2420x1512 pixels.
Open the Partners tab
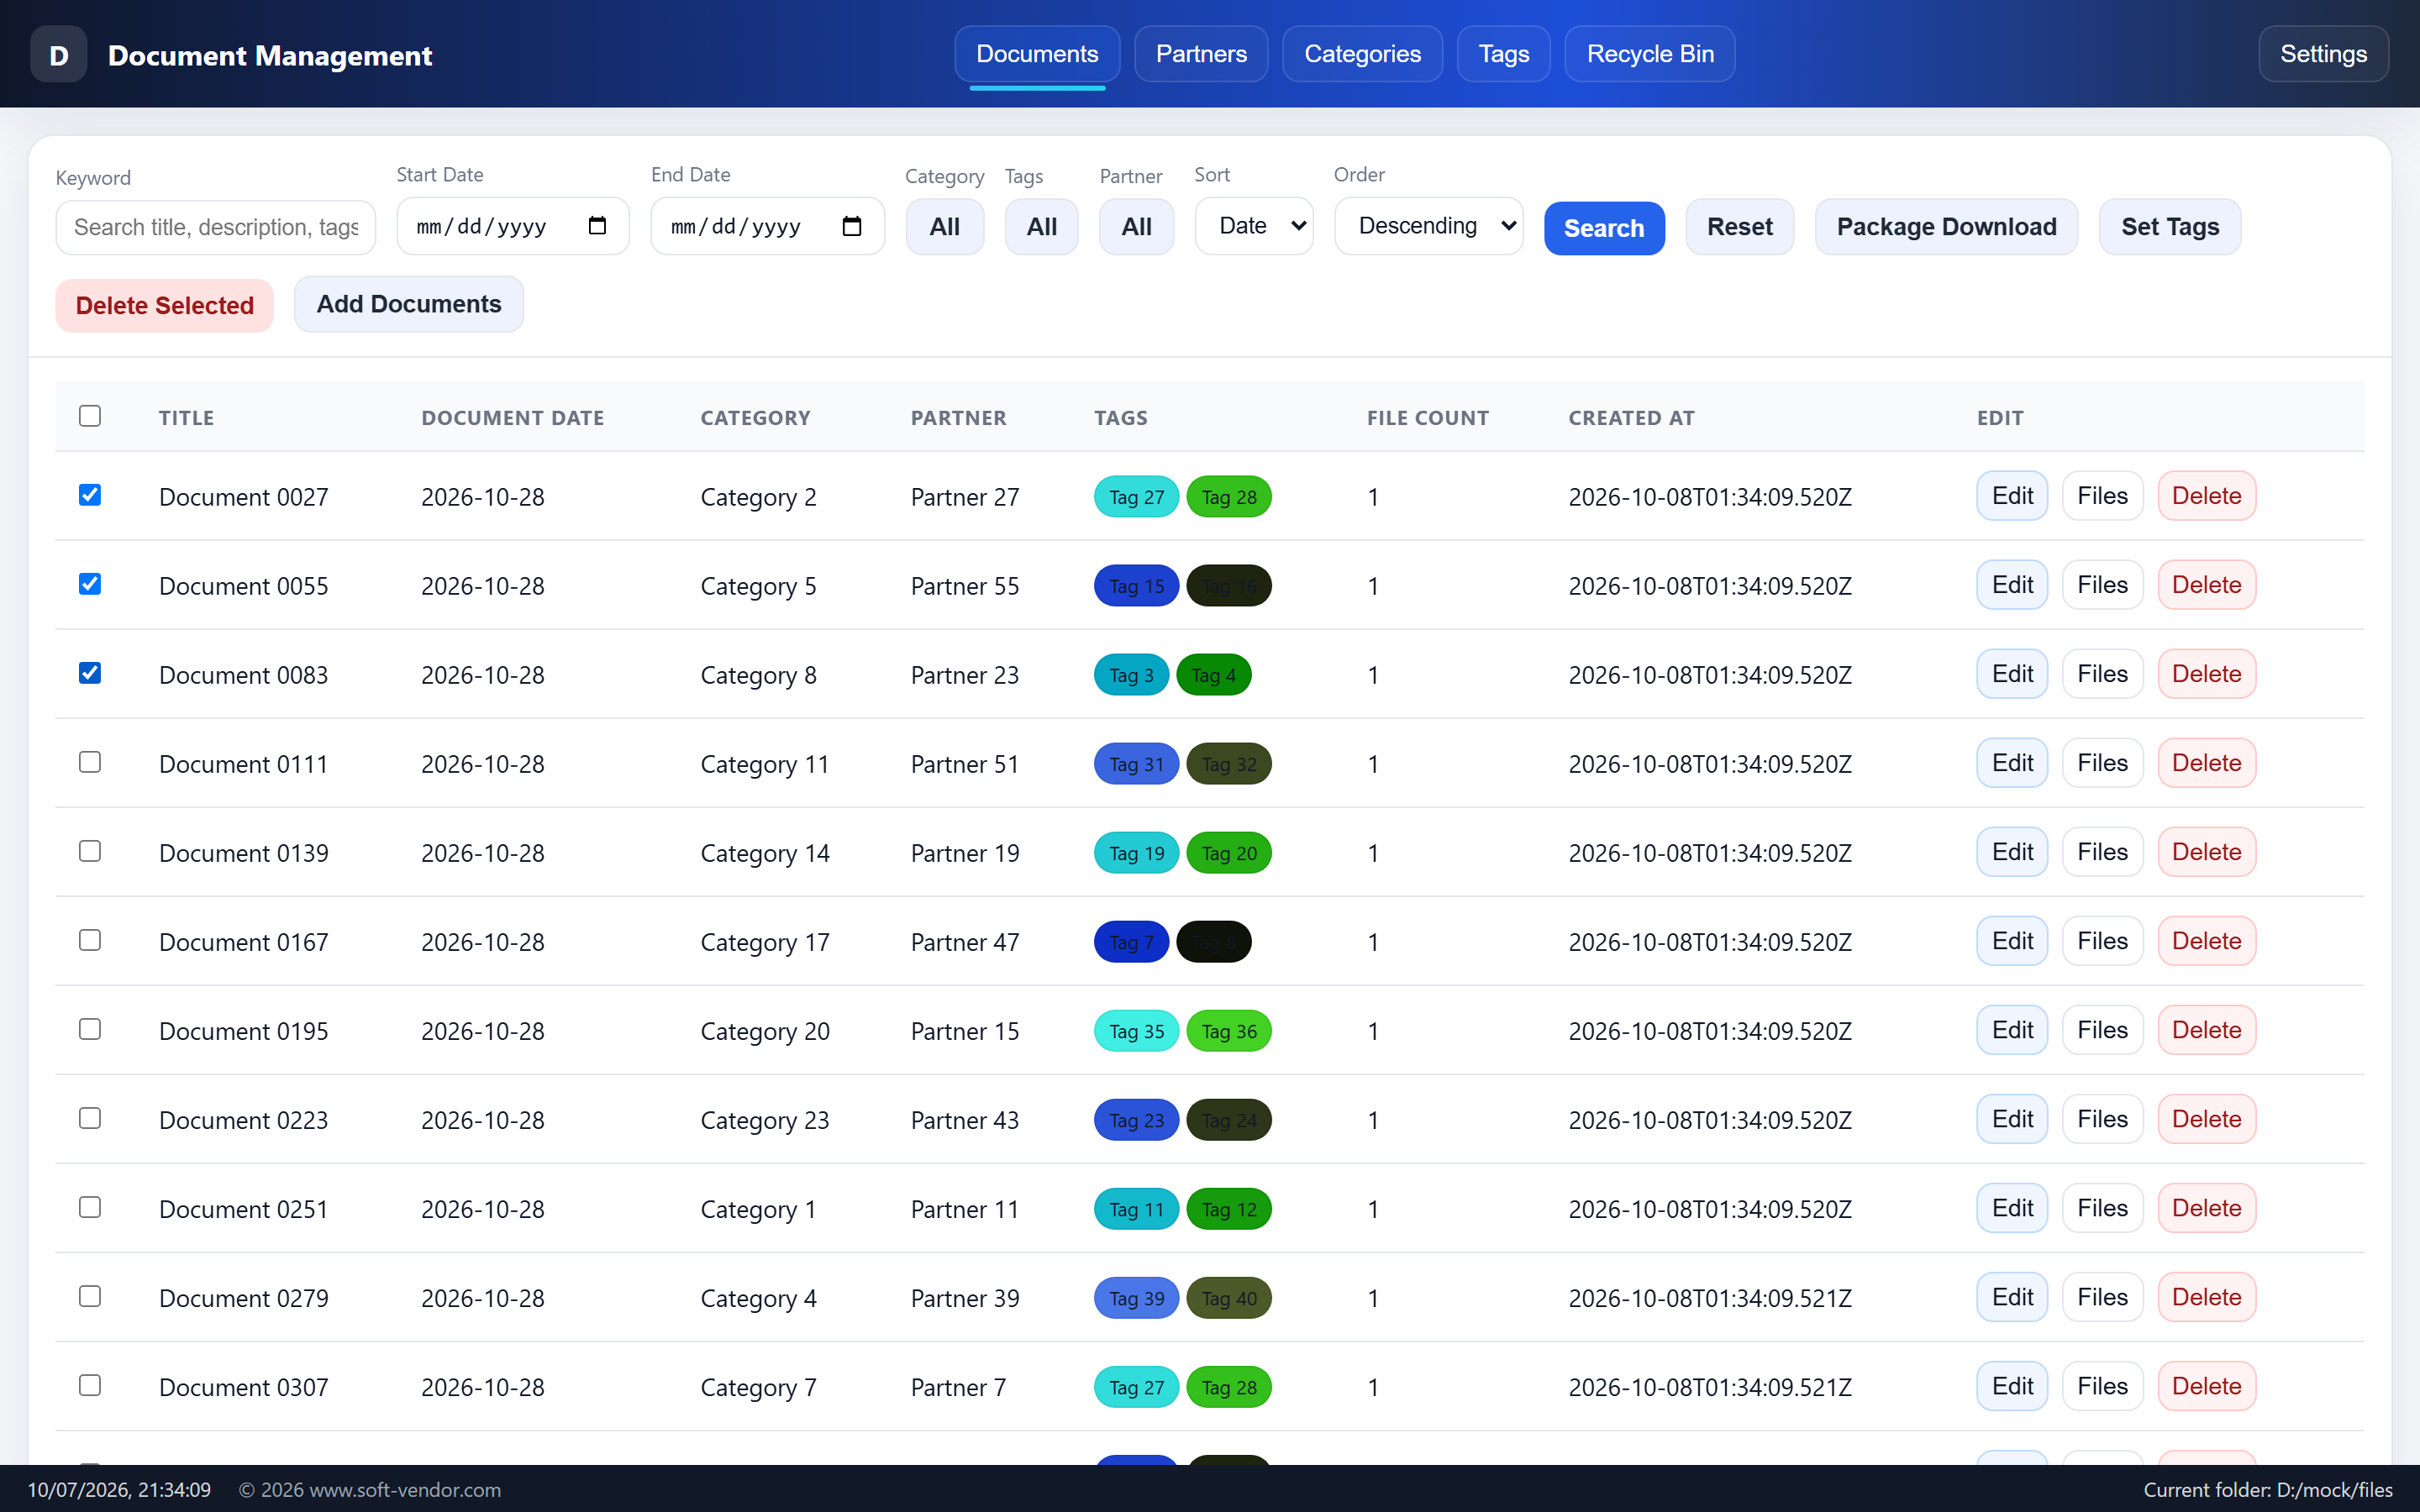(1201, 54)
